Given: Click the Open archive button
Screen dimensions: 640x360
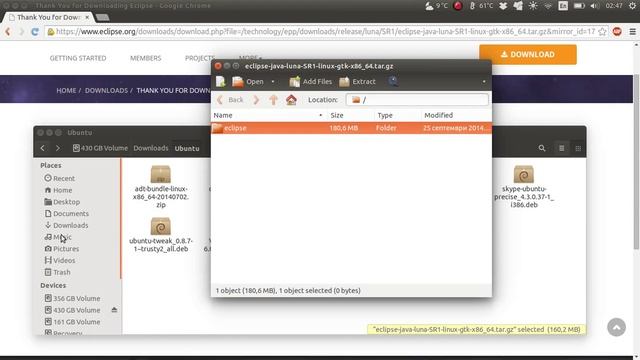Looking at the screenshot, I should click(x=248, y=82).
